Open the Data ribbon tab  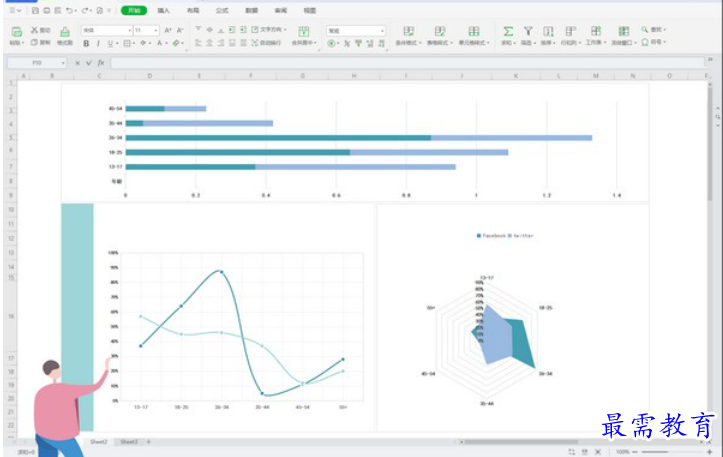pyautogui.click(x=251, y=10)
